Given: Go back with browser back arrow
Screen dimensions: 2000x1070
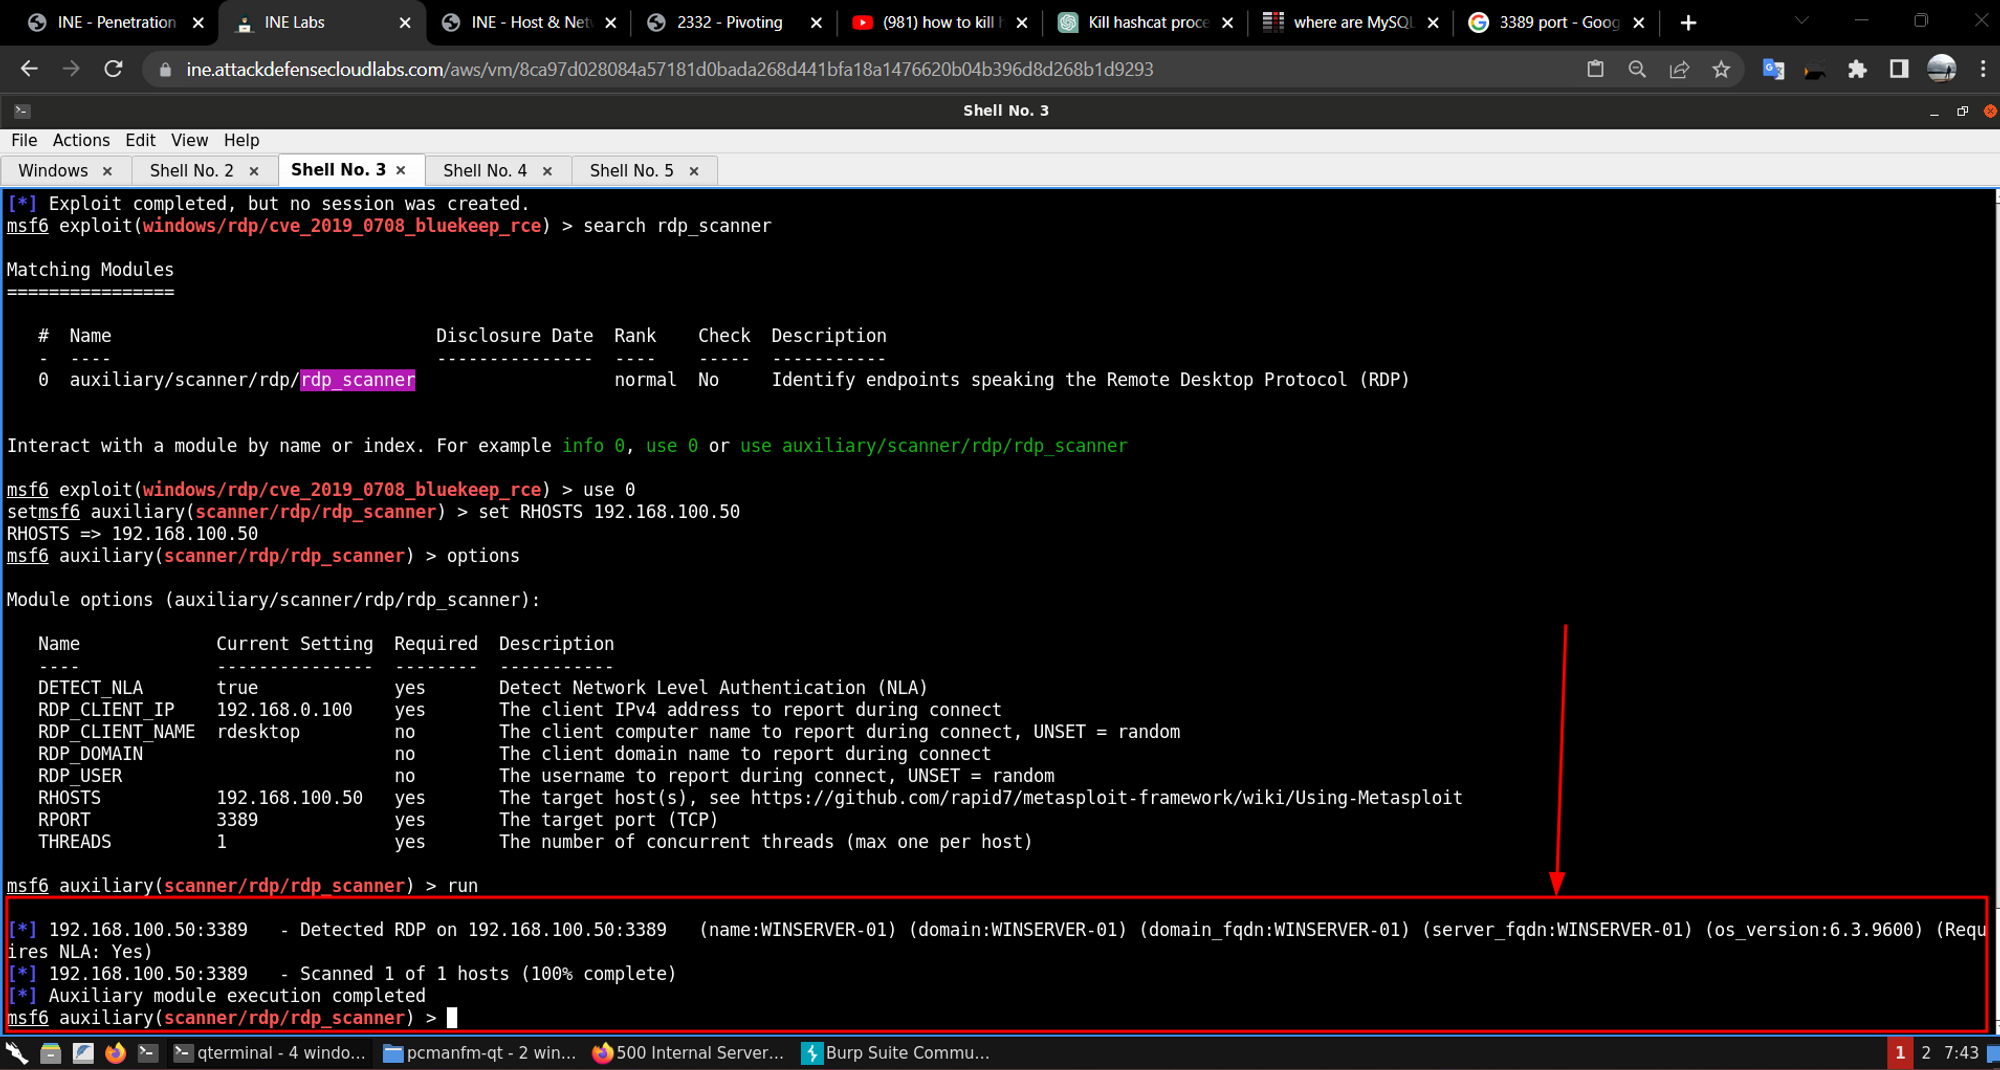Looking at the screenshot, I should [29, 69].
